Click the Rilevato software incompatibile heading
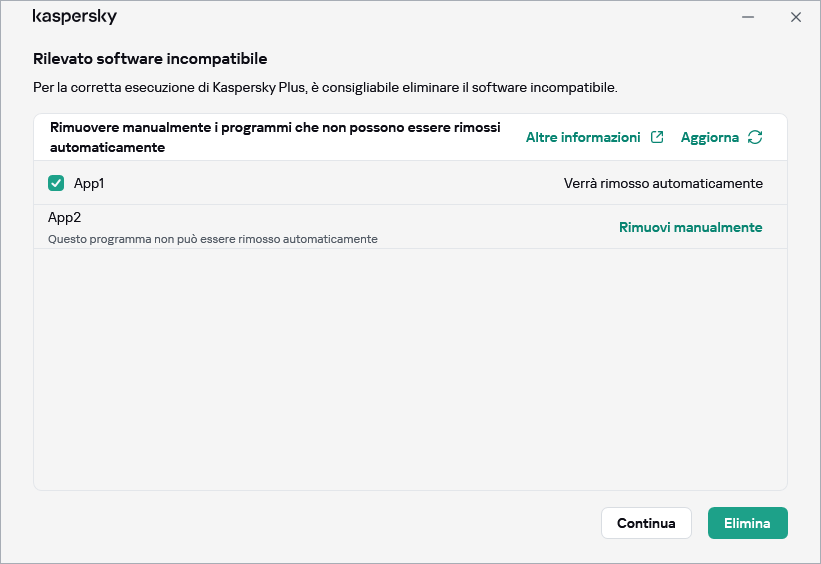 click(150, 59)
